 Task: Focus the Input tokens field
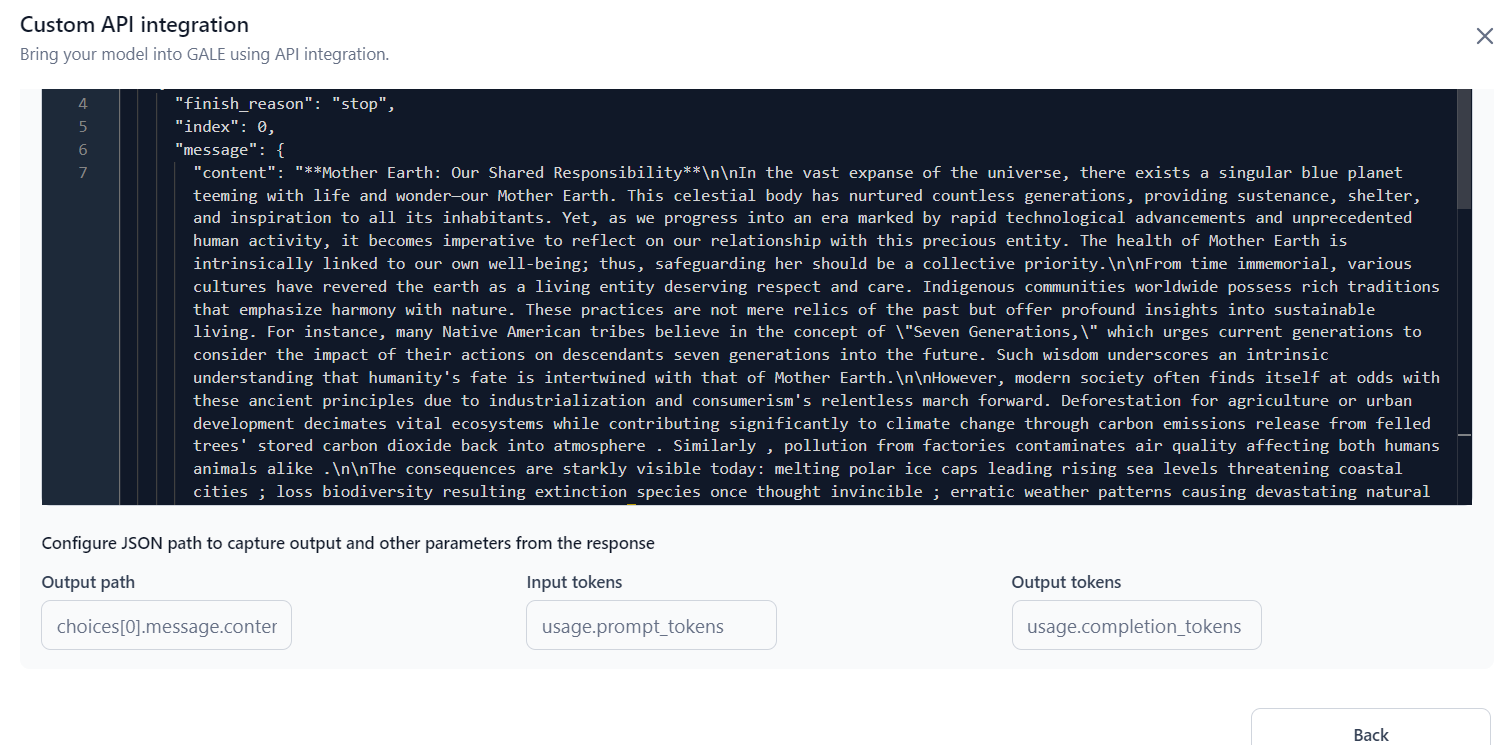[x=652, y=625]
